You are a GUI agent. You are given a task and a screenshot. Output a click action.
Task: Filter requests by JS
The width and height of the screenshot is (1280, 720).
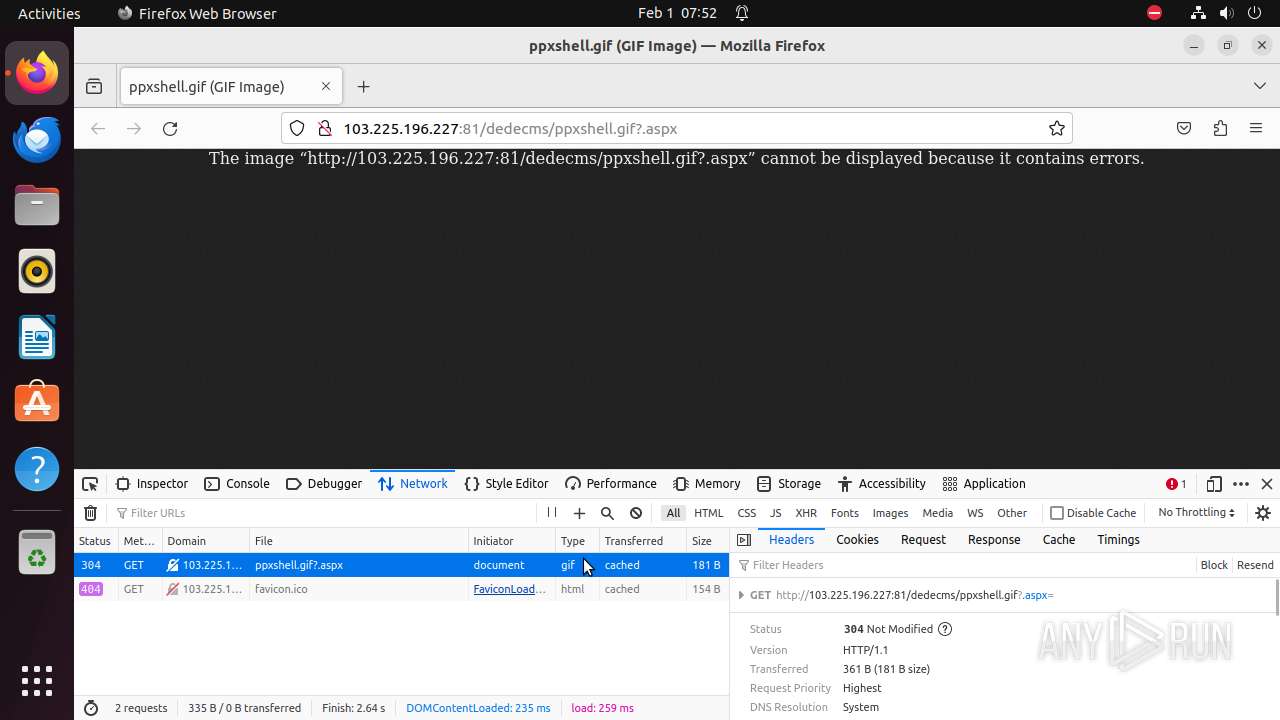click(775, 513)
